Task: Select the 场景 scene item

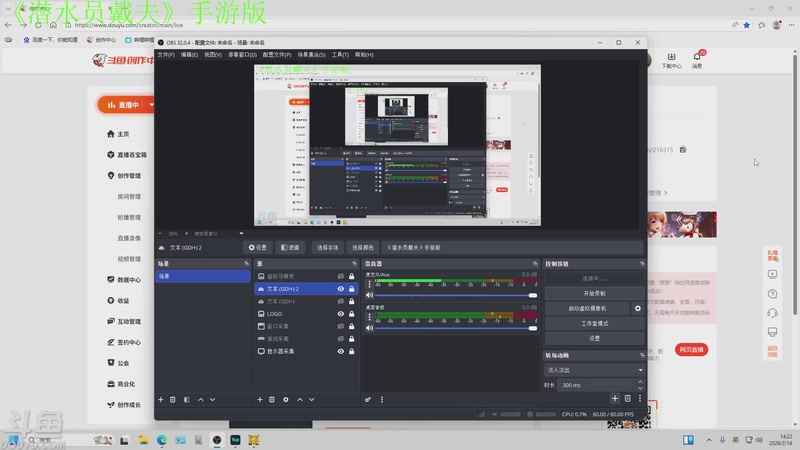Action: pos(203,276)
